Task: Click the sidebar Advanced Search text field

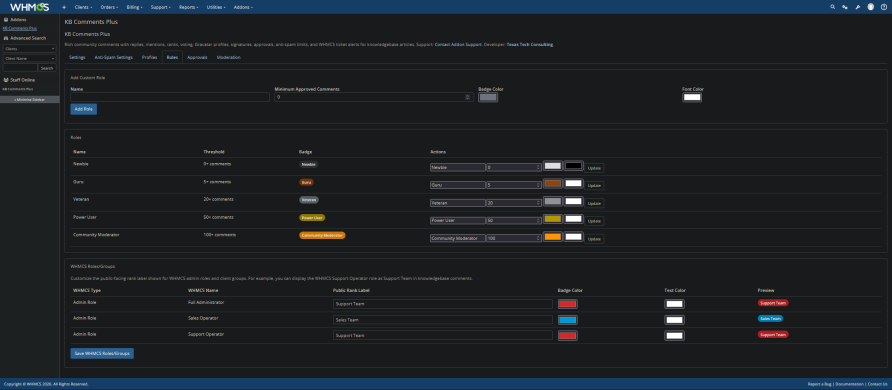Action: [20, 68]
